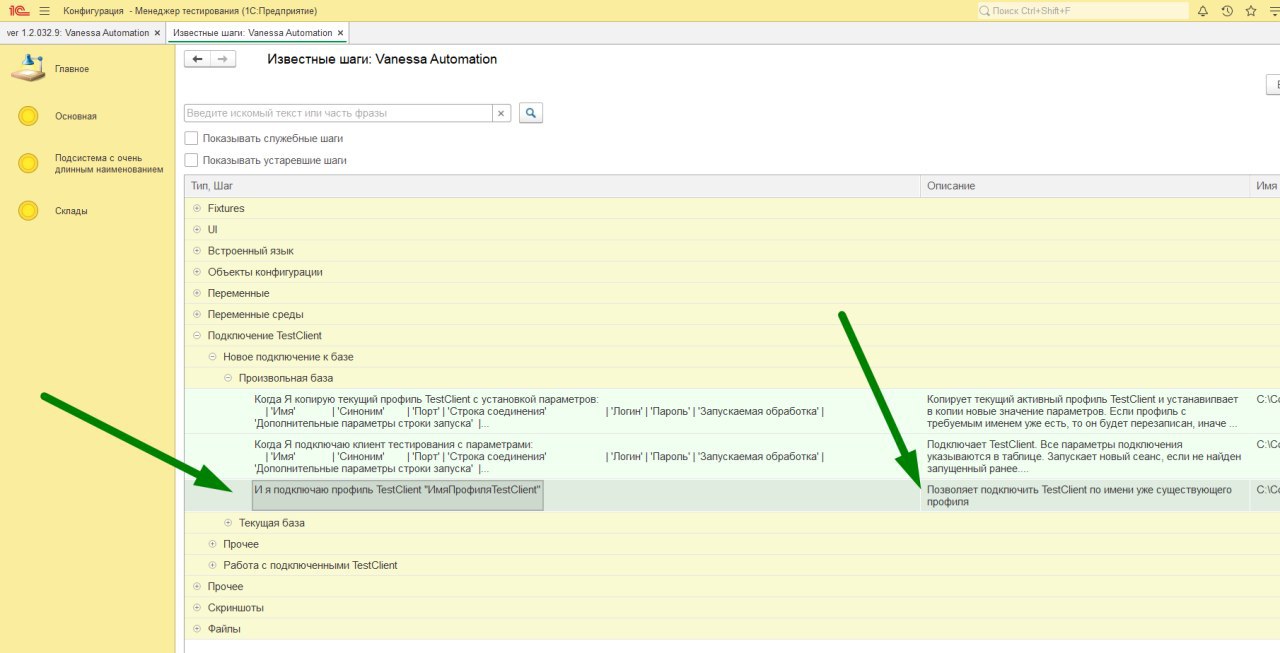The height and width of the screenshot is (653, 1280).
Task: Clear the step search field
Action: pyautogui.click(x=502, y=113)
